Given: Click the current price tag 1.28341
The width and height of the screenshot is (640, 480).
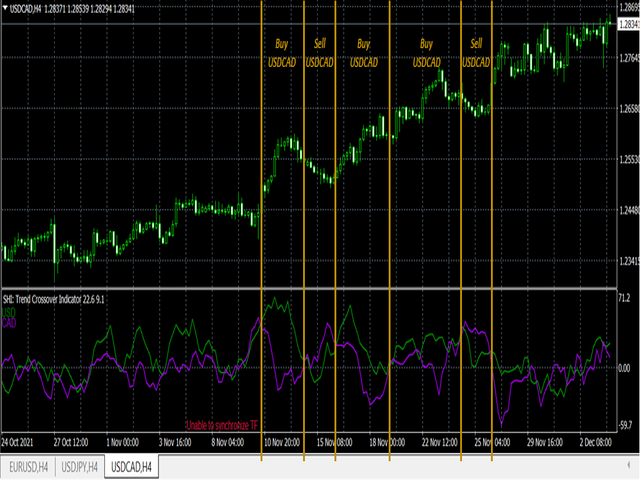Looking at the screenshot, I should (x=628, y=24).
